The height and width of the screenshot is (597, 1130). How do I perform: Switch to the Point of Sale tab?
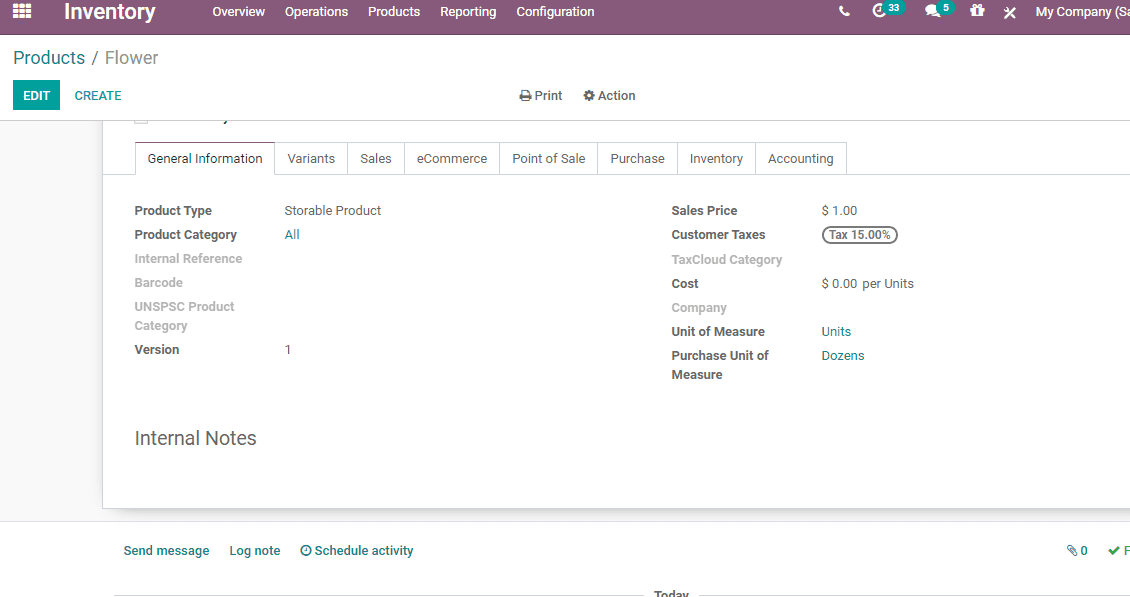[548, 159]
